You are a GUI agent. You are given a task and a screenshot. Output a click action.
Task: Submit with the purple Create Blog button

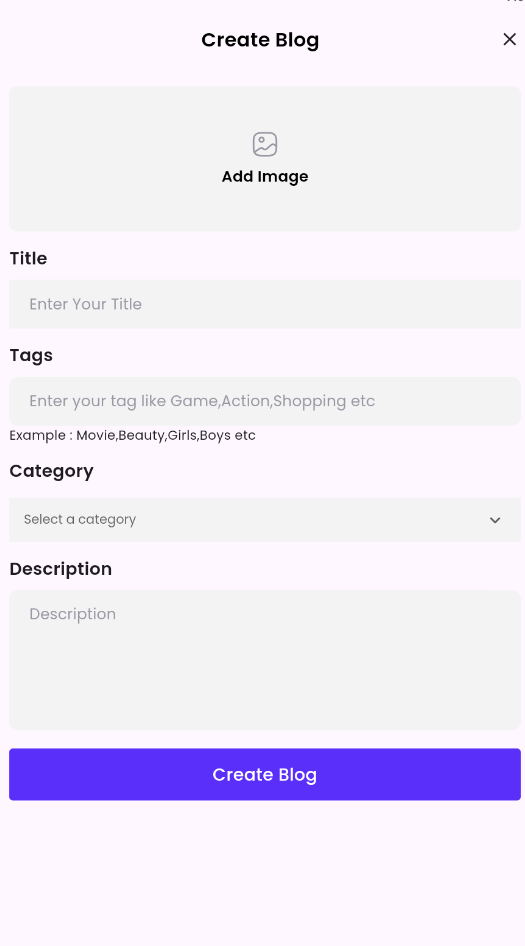point(265,775)
